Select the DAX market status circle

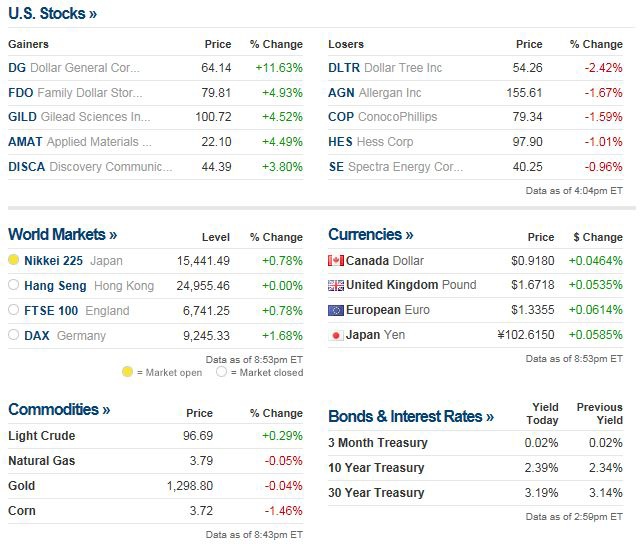pos(14,335)
